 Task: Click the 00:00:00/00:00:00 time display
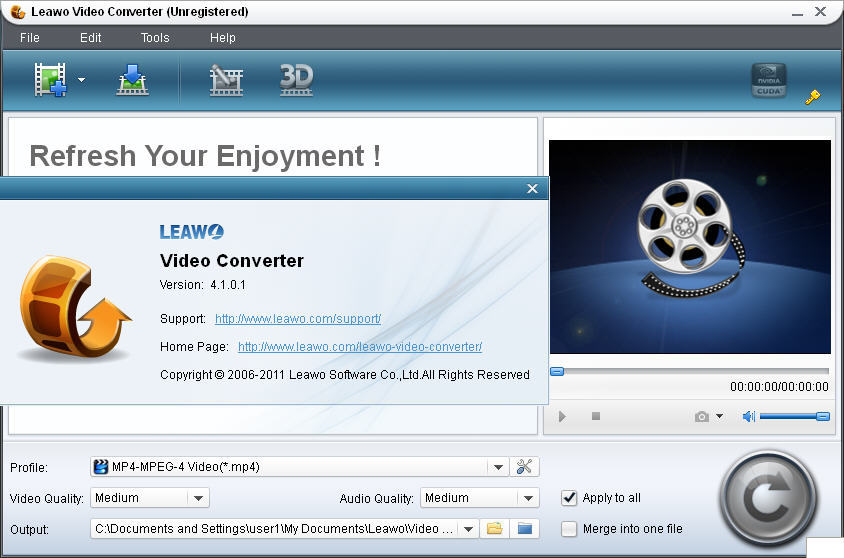779,386
